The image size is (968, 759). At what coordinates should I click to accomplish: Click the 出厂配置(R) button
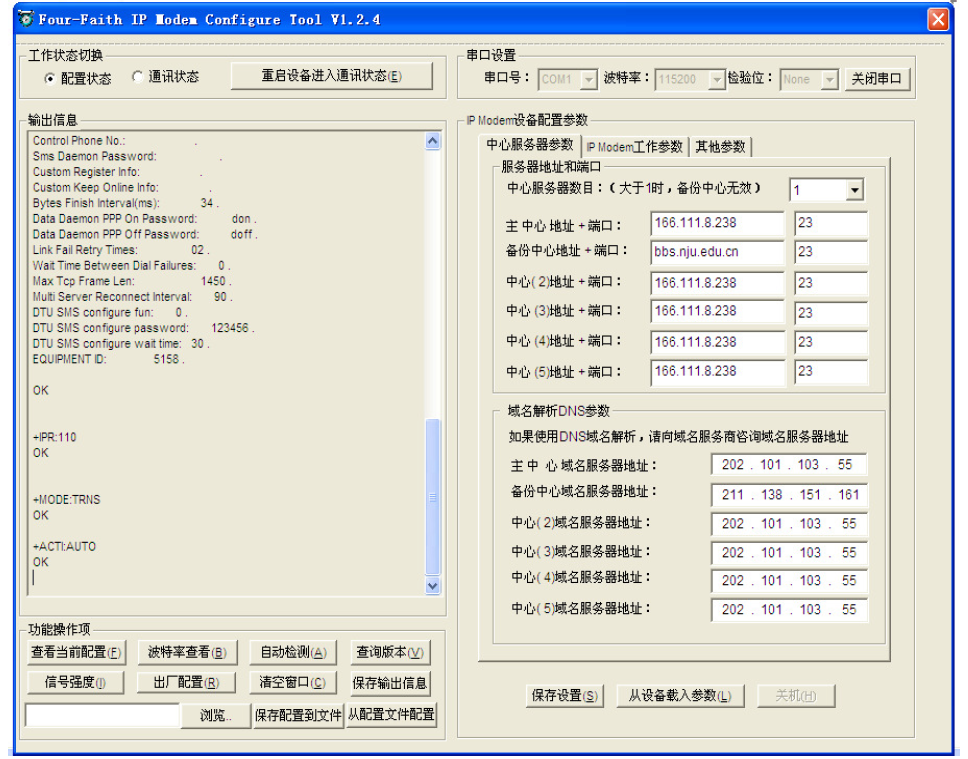(186, 682)
